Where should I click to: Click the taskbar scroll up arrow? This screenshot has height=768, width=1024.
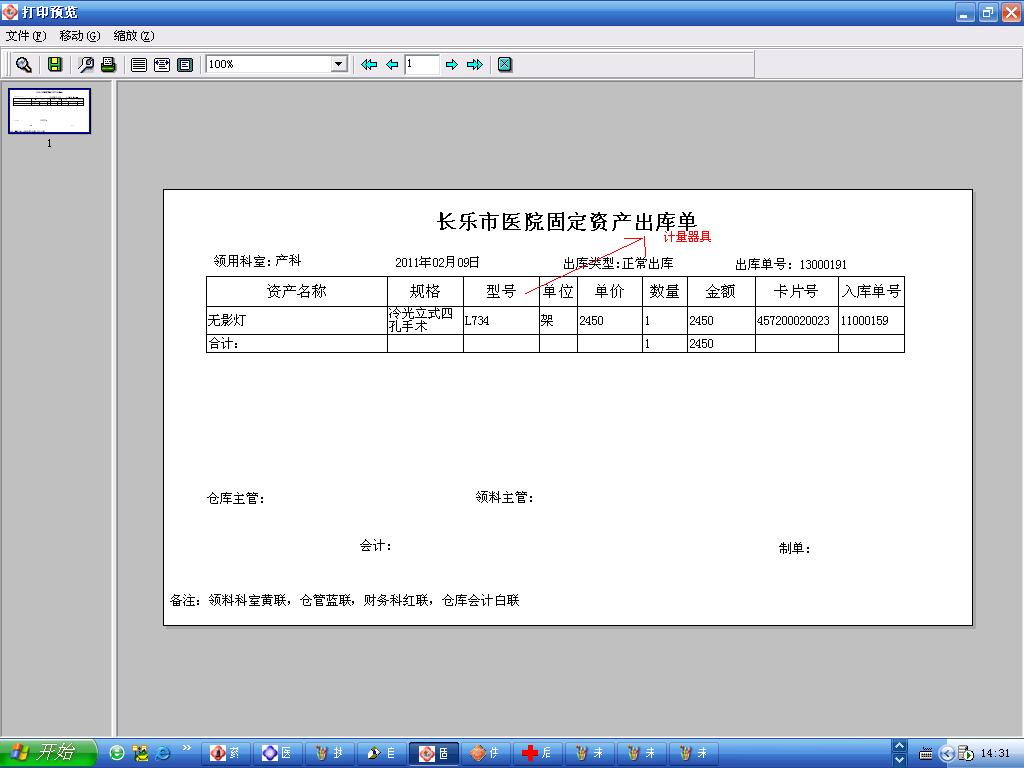[x=899, y=746]
